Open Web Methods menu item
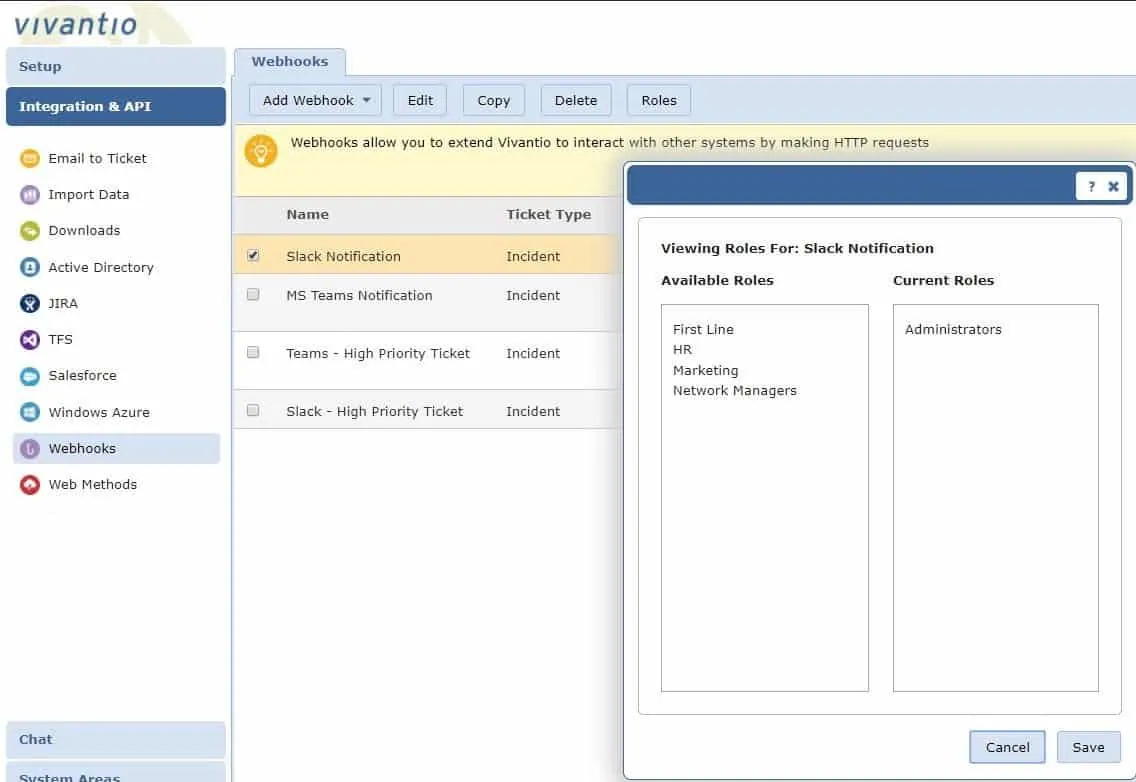Image resolution: width=1136 pixels, height=782 pixels. coord(92,484)
